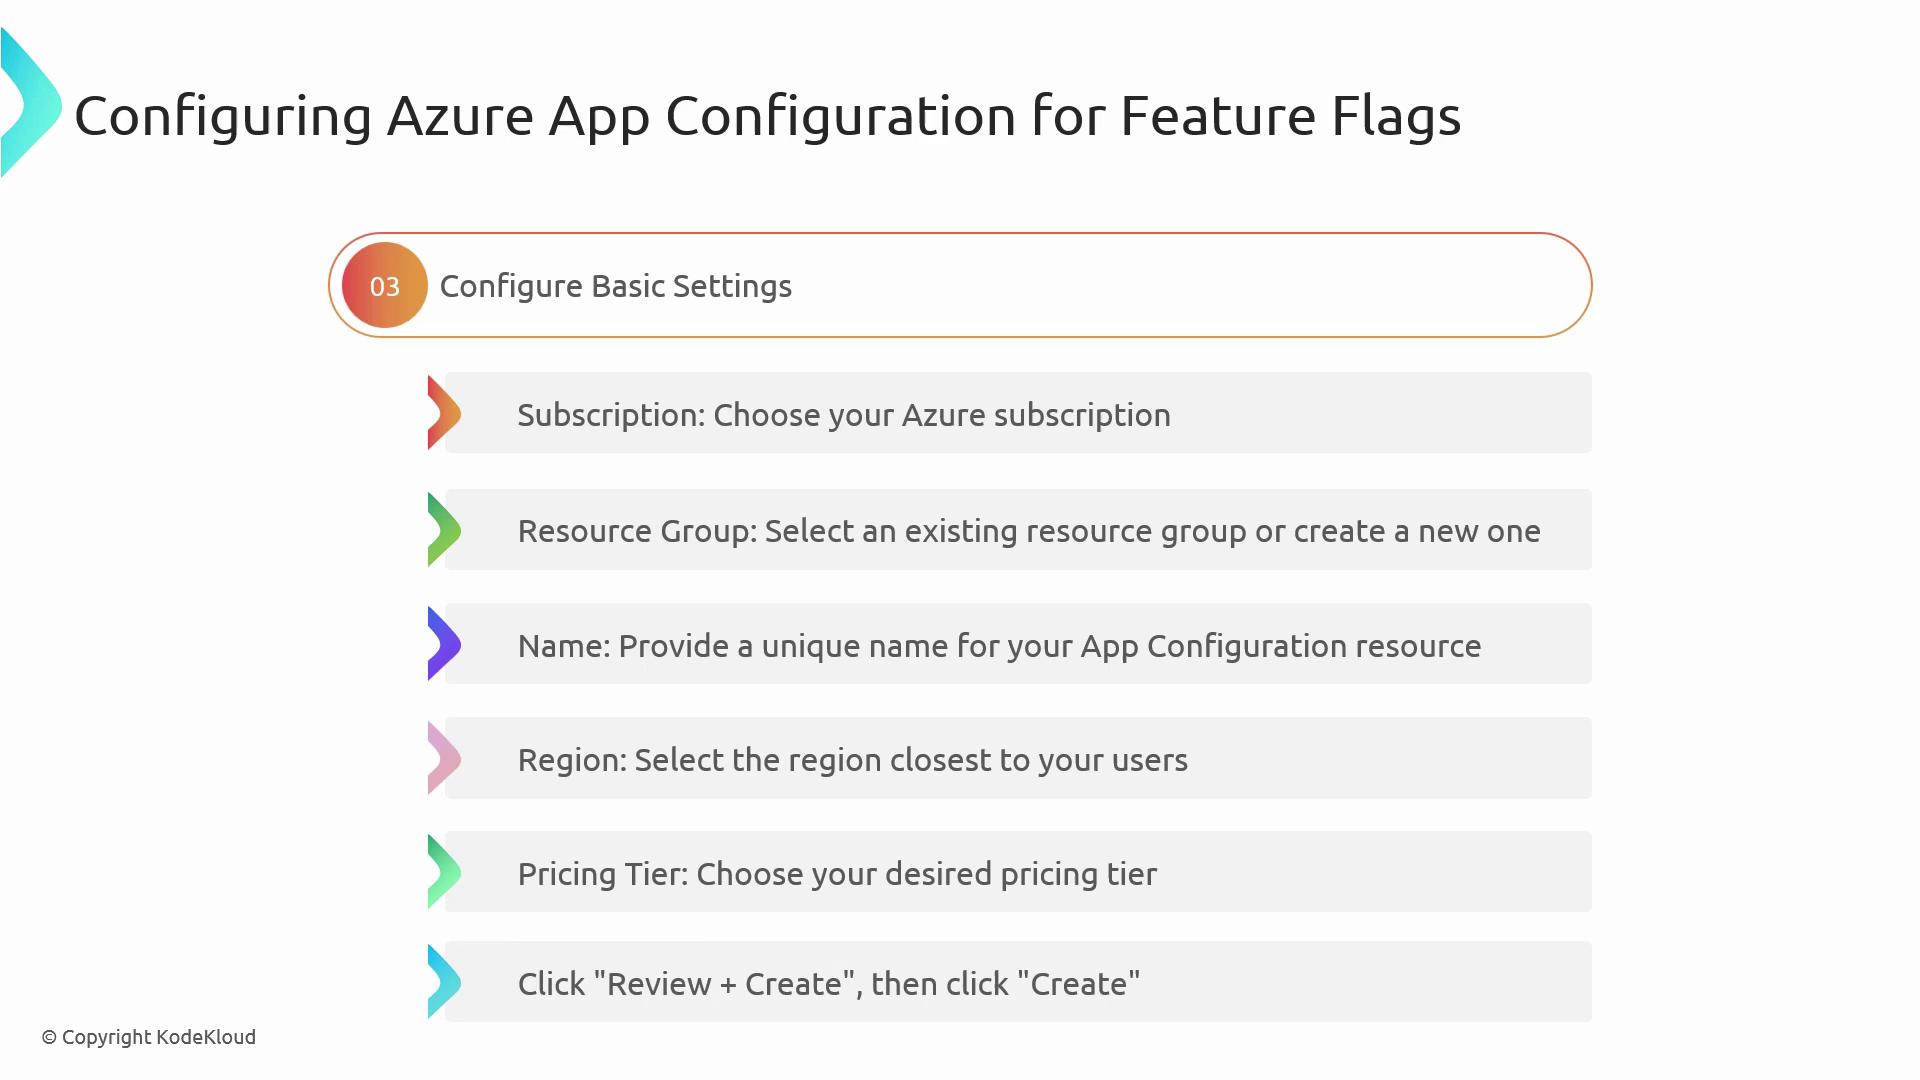Screen dimensions: 1920x1080
Task: Click the Copyright KodeKloud footer text
Action: 149,1037
